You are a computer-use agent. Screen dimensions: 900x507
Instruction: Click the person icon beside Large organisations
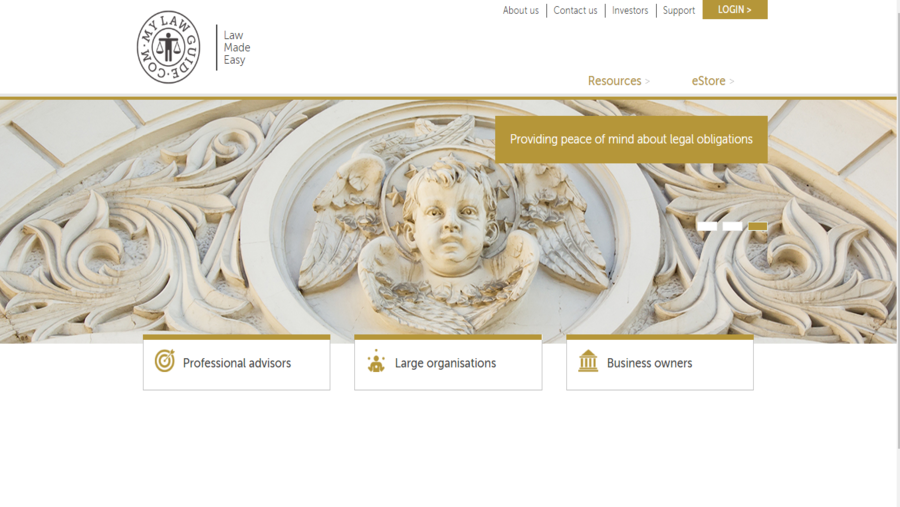376,361
